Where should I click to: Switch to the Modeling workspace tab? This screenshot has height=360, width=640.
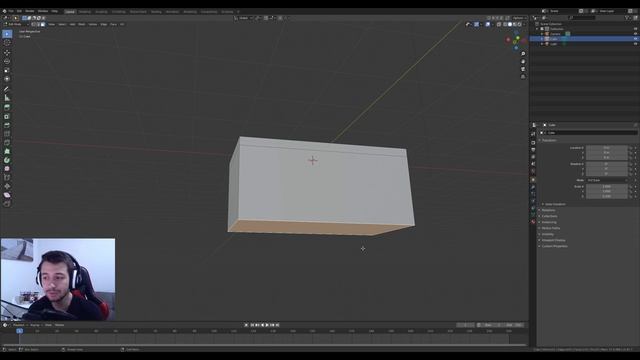84,12
